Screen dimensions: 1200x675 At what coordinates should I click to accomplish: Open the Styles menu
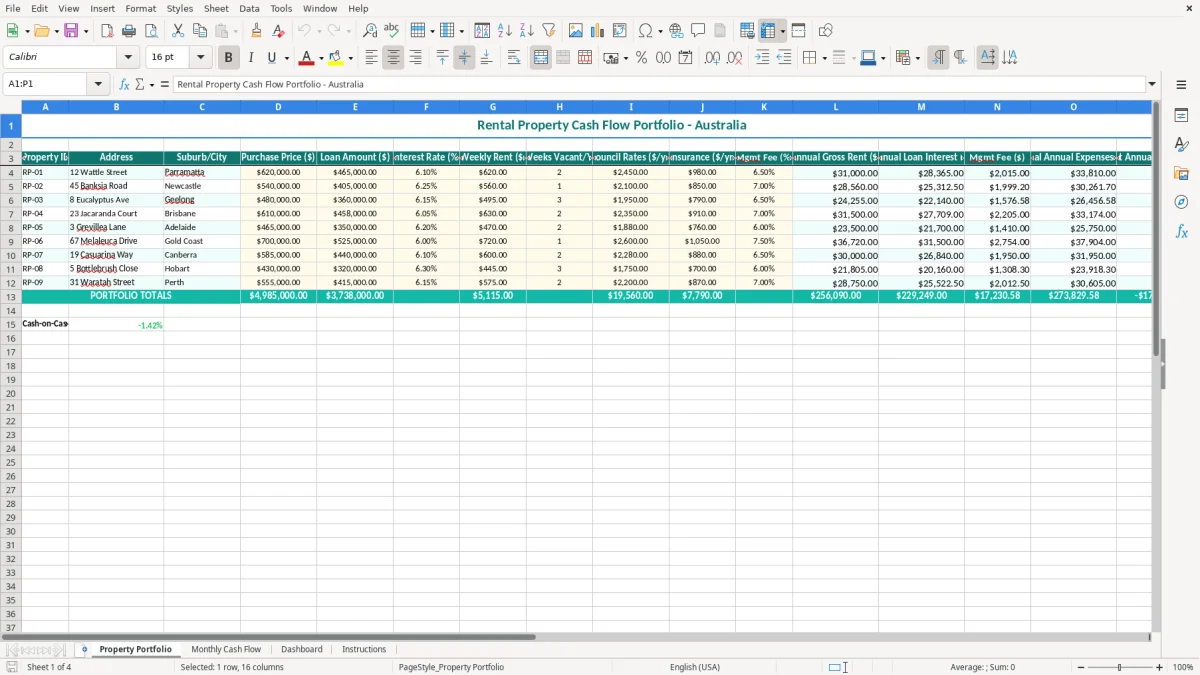[180, 8]
